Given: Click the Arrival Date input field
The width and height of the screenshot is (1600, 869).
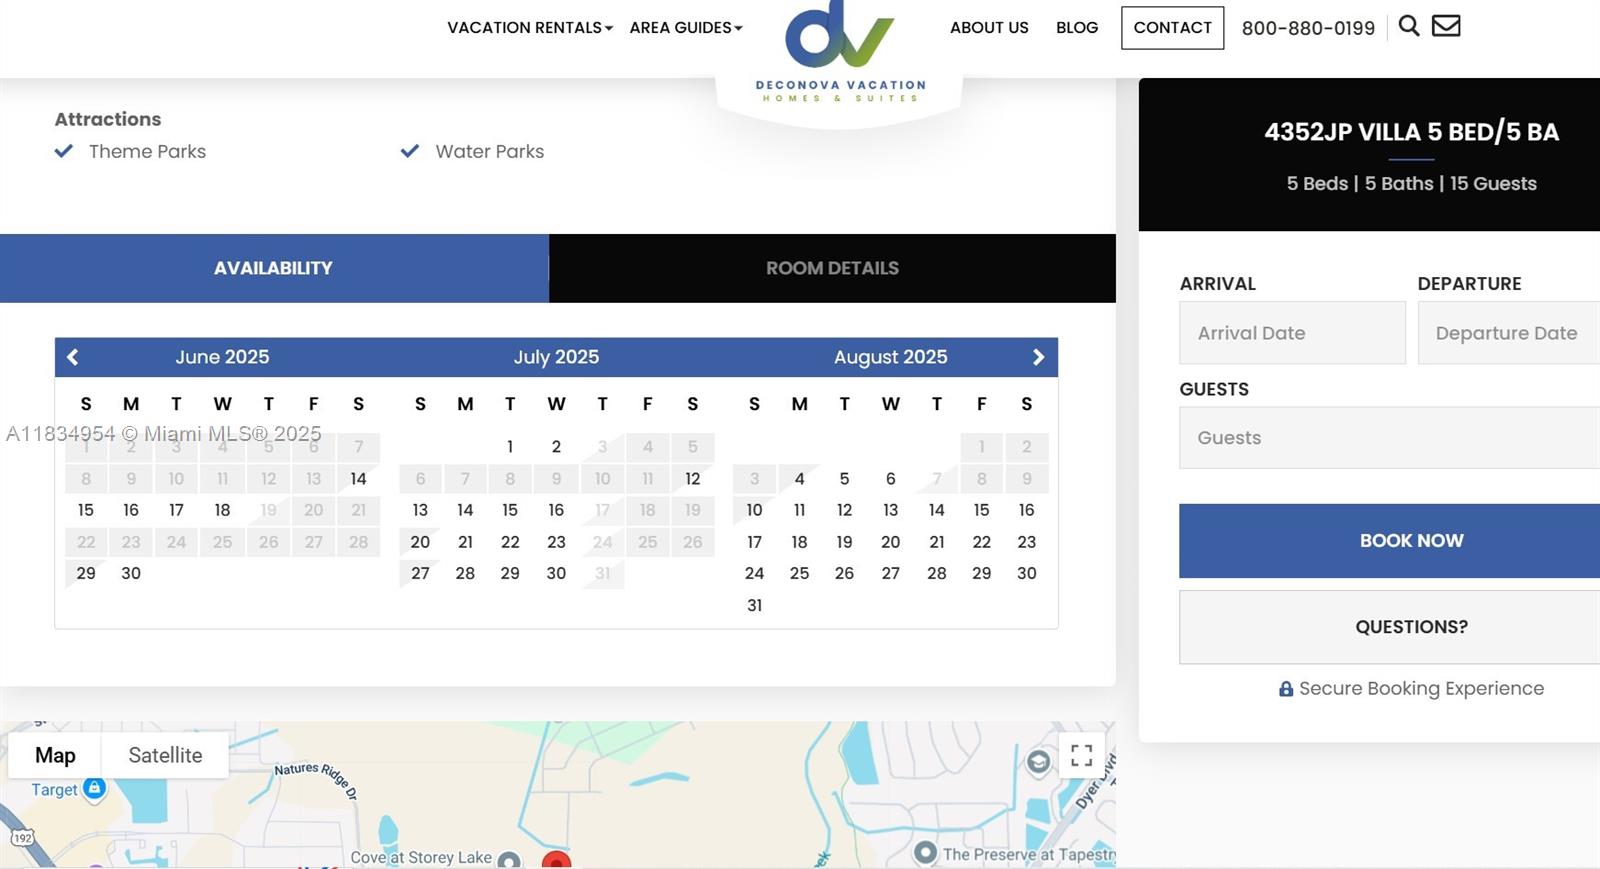Looking at the screenshot, I should click(1291, 333).
